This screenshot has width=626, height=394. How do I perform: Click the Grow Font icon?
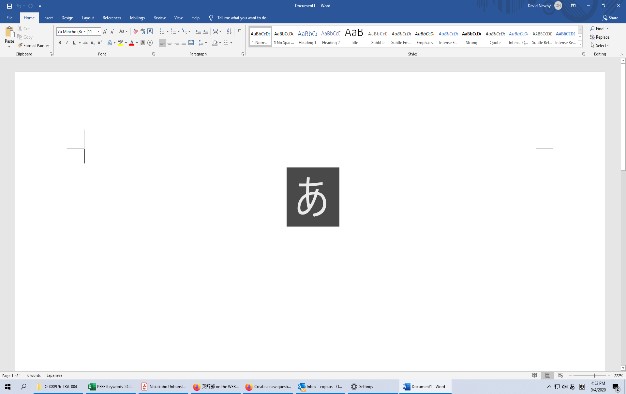pos(105,31)
